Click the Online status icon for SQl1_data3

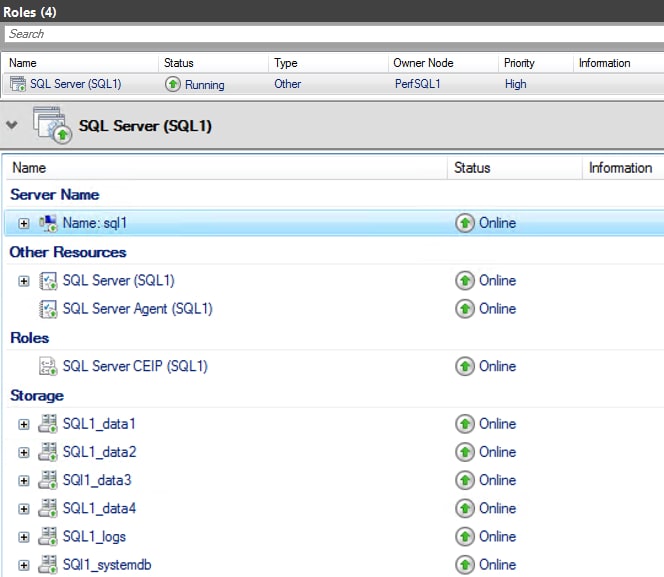[x=465, y=480]
